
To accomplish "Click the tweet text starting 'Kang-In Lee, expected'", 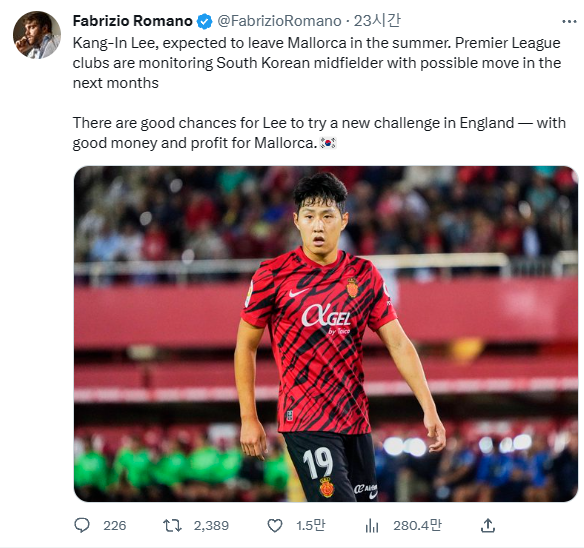I will tap(317, 63).
